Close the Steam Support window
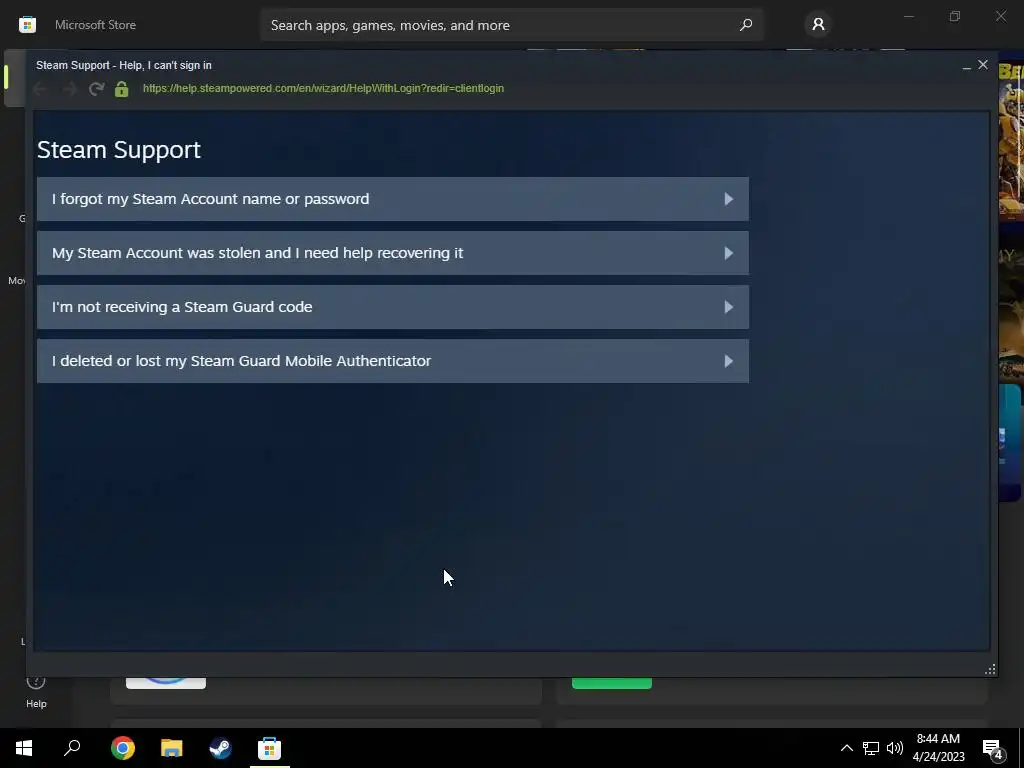Image resolution: width=1024 pixels, height=768 pixels. click(x=983, y=65)
